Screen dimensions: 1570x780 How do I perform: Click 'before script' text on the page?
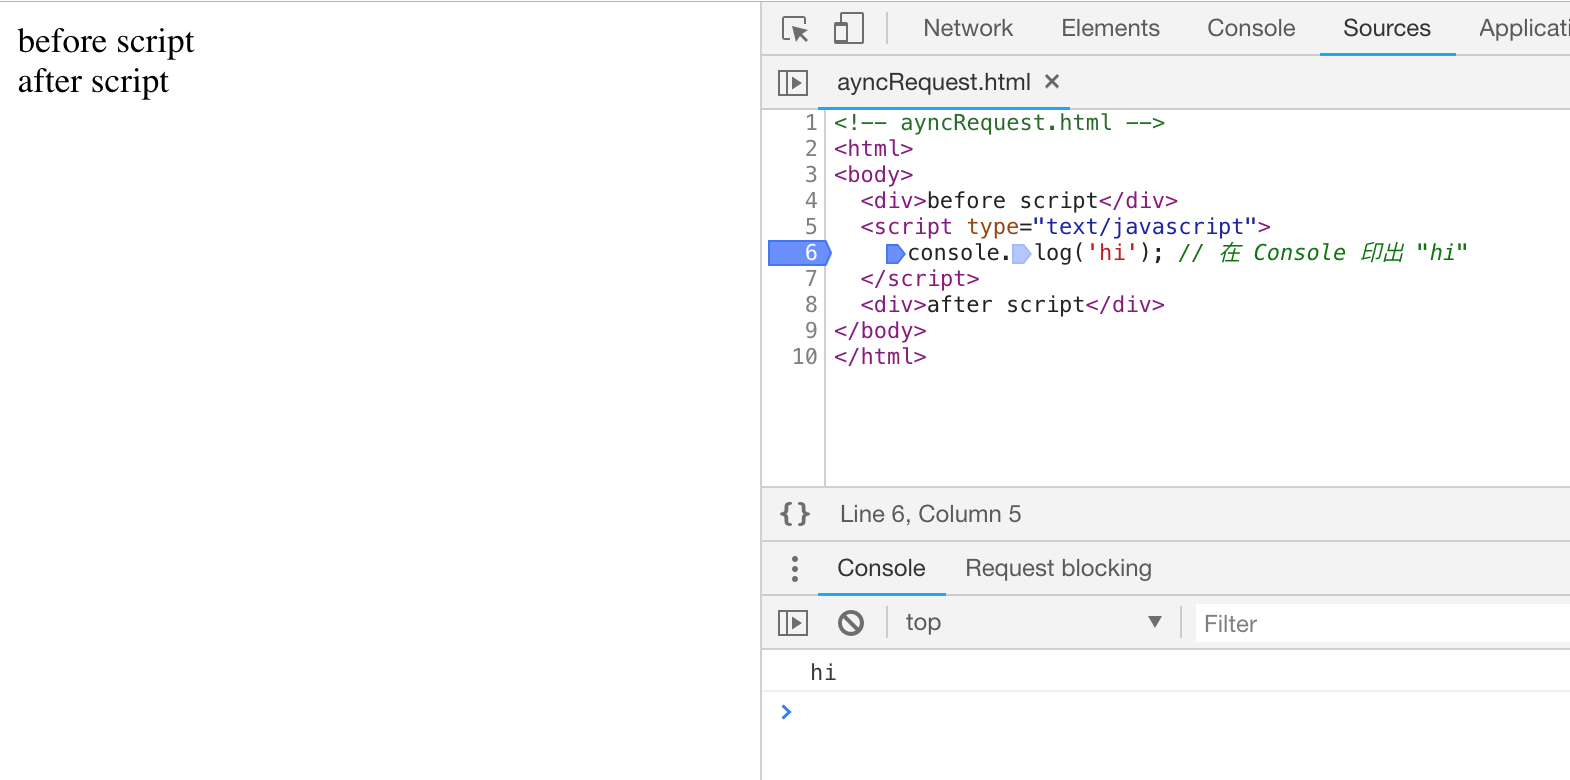click(106, 41)
